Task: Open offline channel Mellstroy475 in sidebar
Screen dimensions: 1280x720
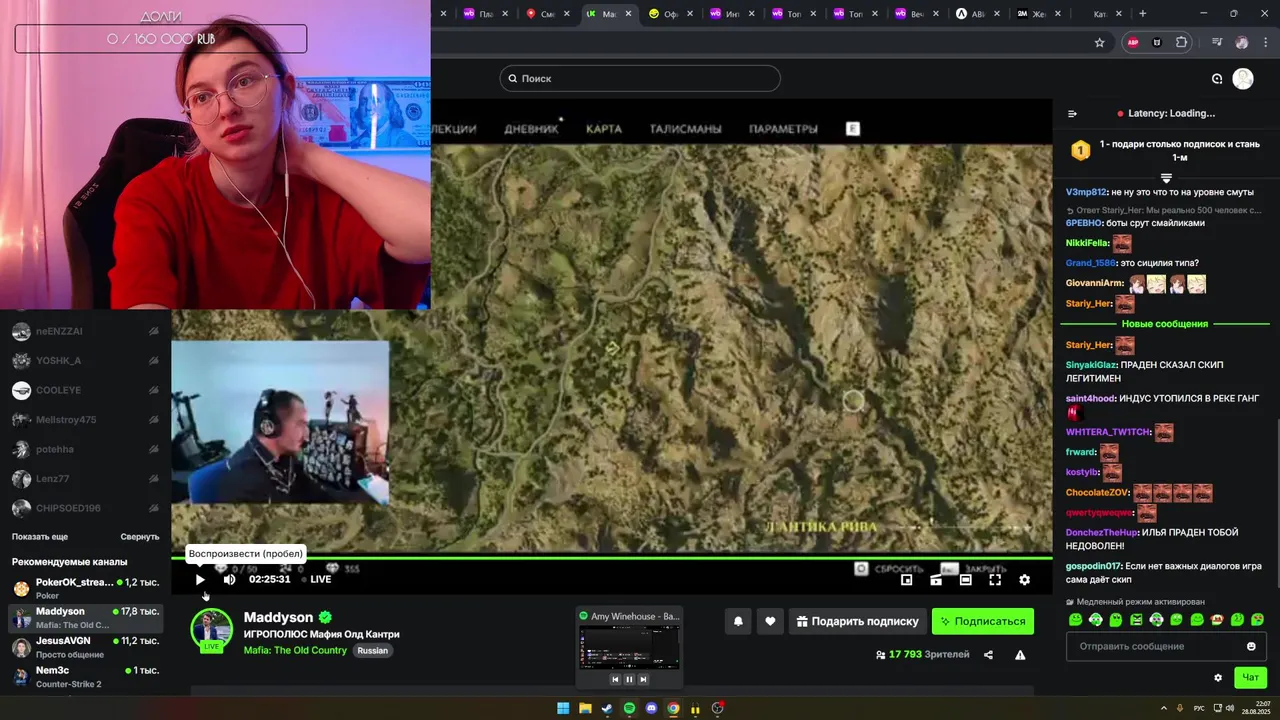Action: pyautogui.click(x=86, y=420)
